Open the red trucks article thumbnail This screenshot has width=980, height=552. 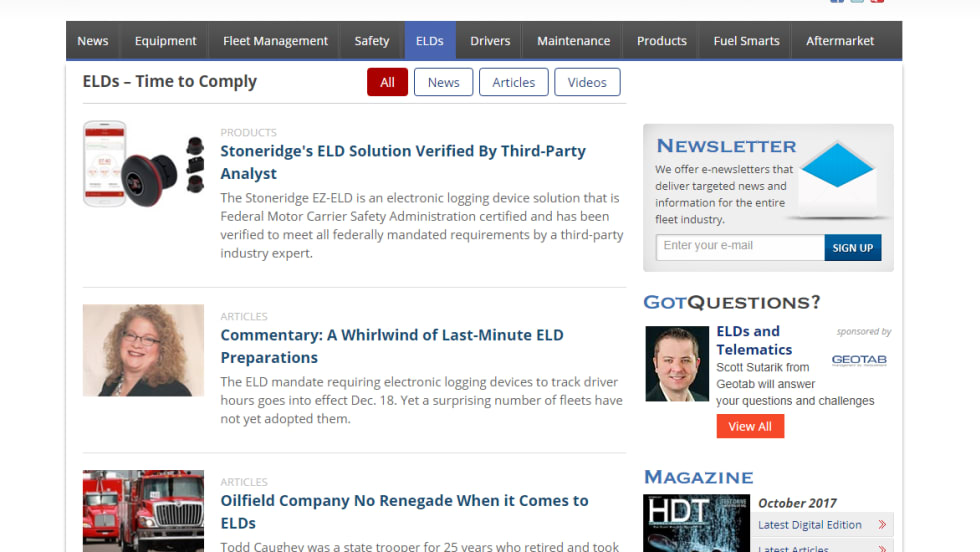143,511
